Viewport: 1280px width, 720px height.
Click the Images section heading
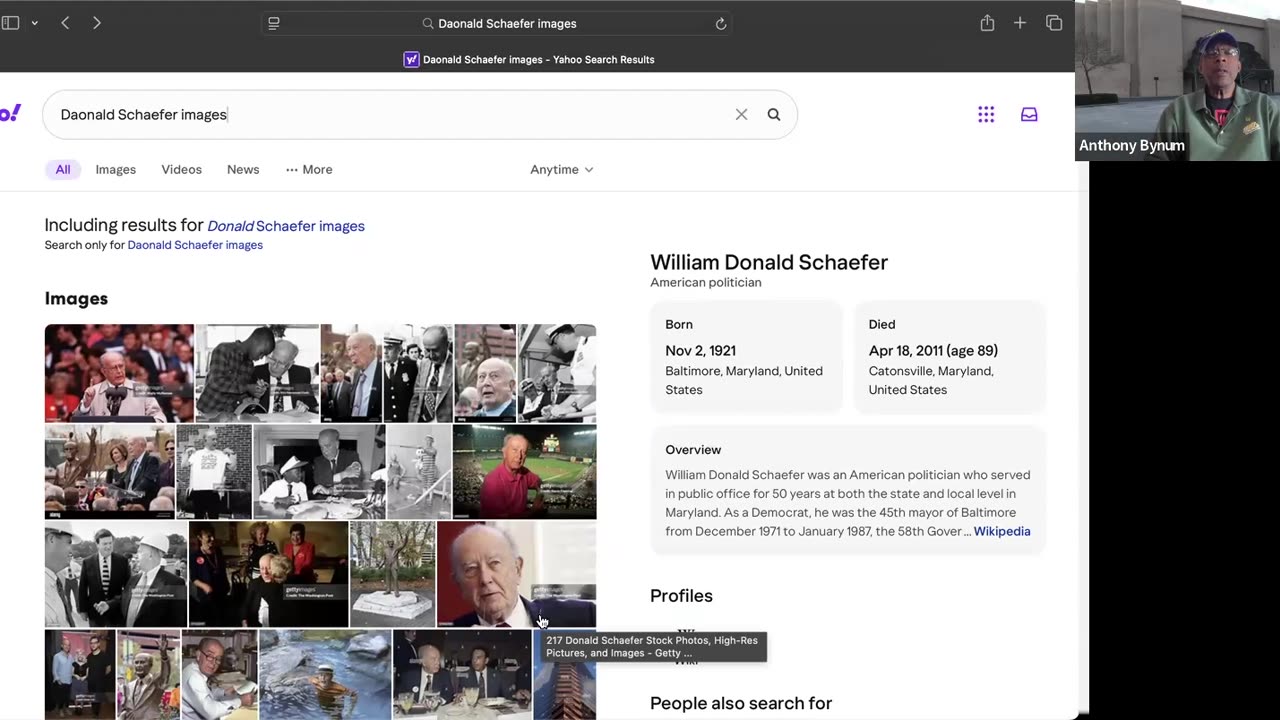point(76,298)
